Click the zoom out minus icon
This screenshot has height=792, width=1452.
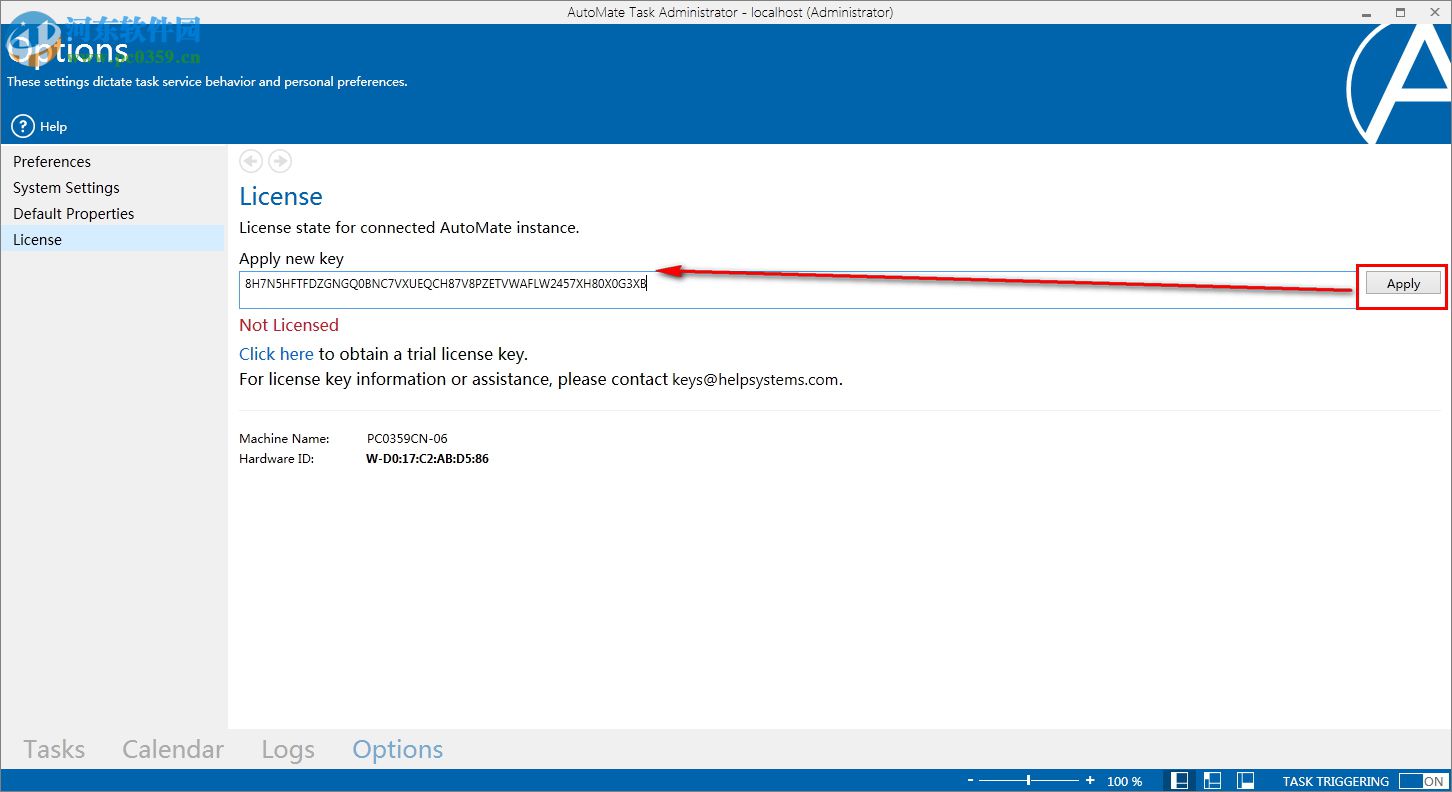tap(970, 781)
